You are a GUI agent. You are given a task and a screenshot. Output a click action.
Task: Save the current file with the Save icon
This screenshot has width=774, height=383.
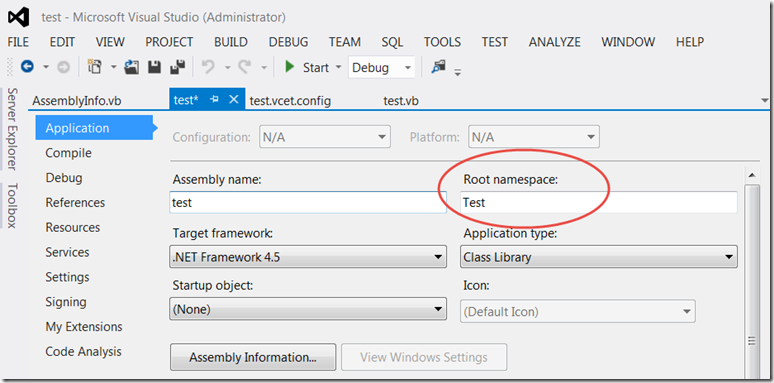(x=155, y=67)
